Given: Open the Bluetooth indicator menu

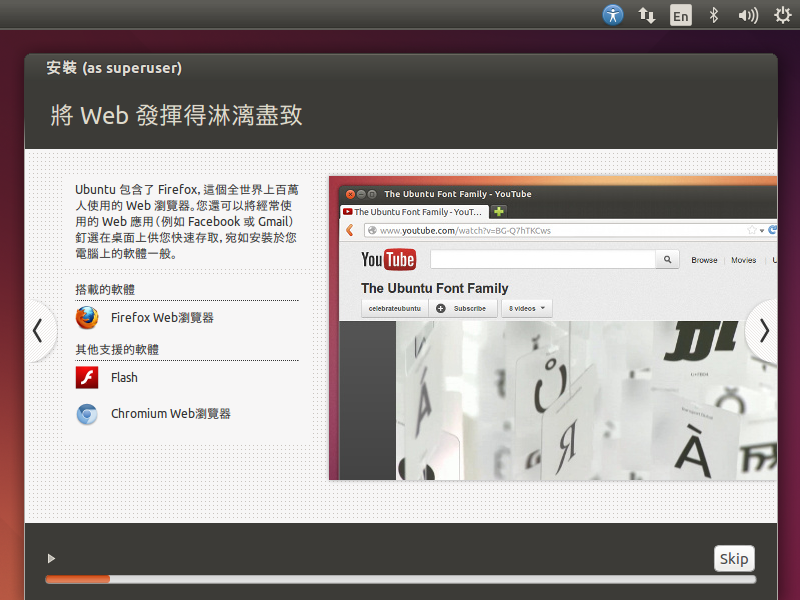Looking at the screenshot, I should coord(714,15).
